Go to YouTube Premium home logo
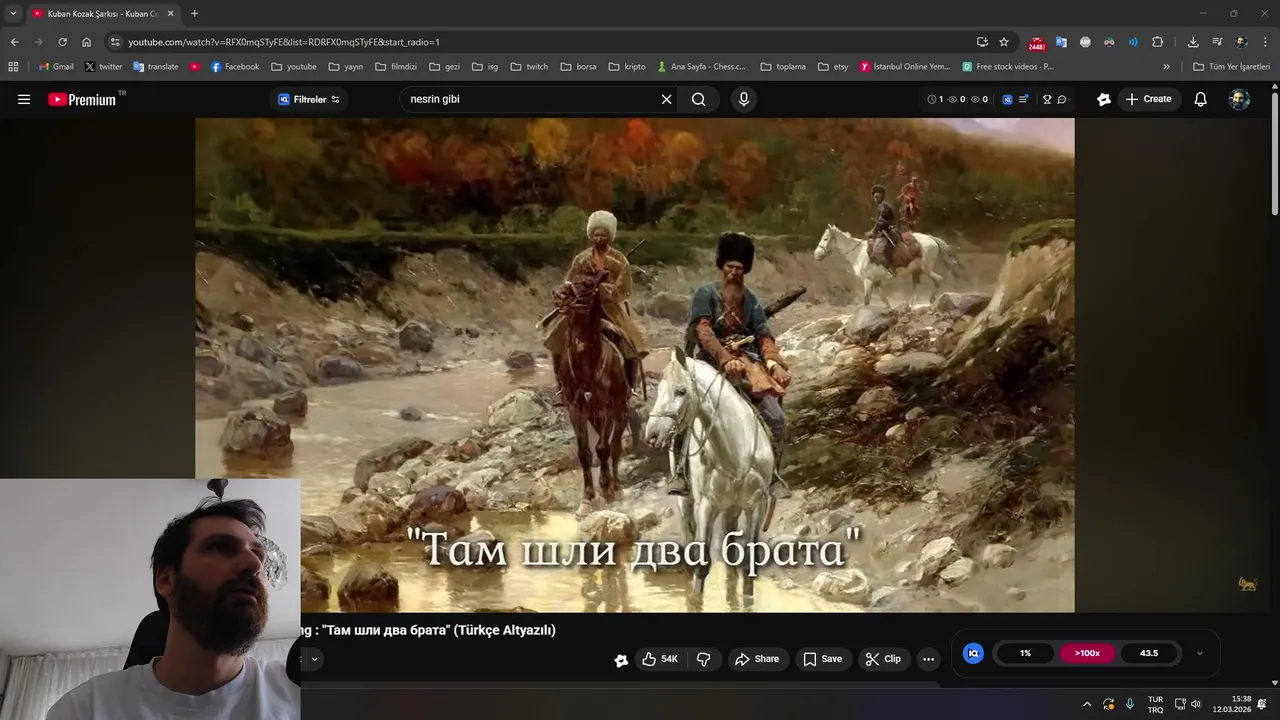 tap(82, 99)
